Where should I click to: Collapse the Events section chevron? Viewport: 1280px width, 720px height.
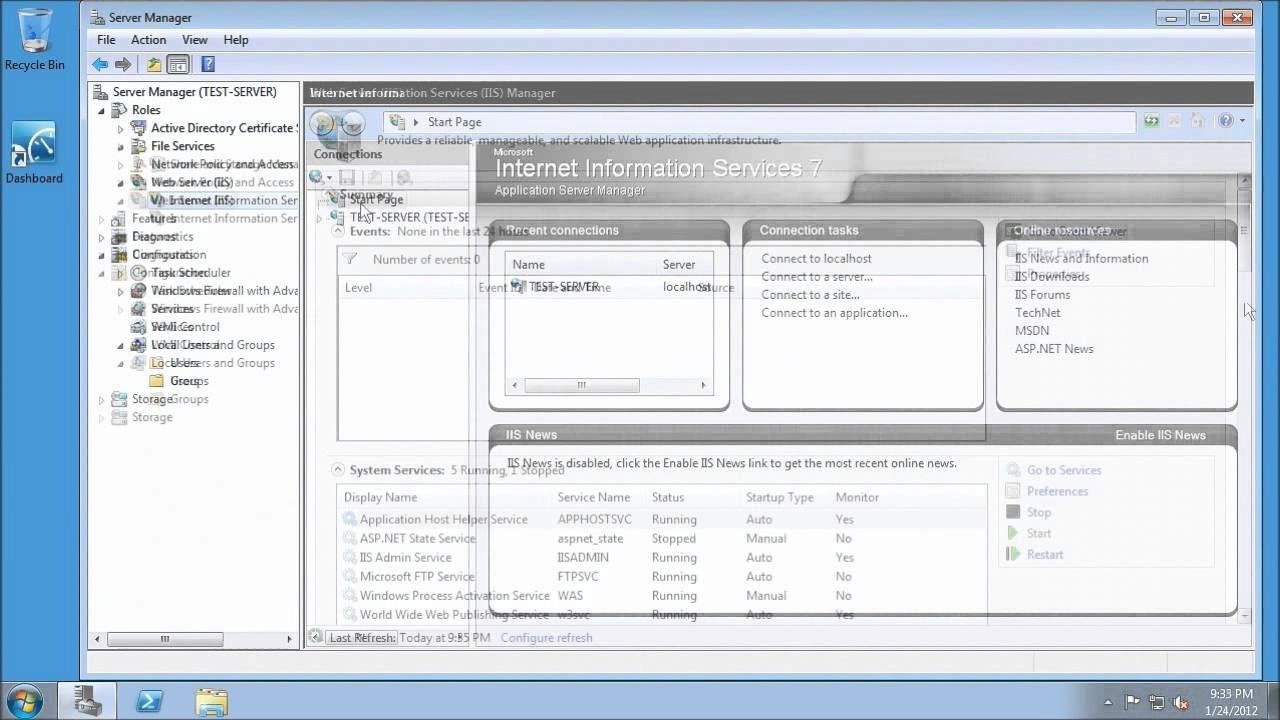[338, 231]
